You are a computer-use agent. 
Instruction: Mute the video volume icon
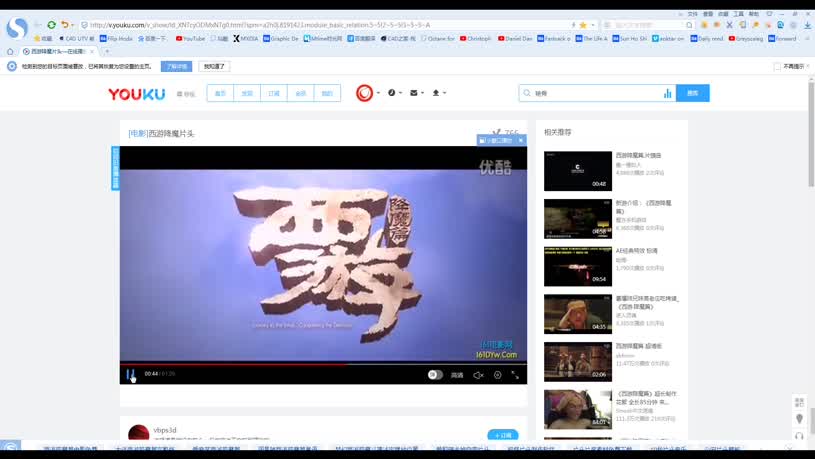click(478, 375)
